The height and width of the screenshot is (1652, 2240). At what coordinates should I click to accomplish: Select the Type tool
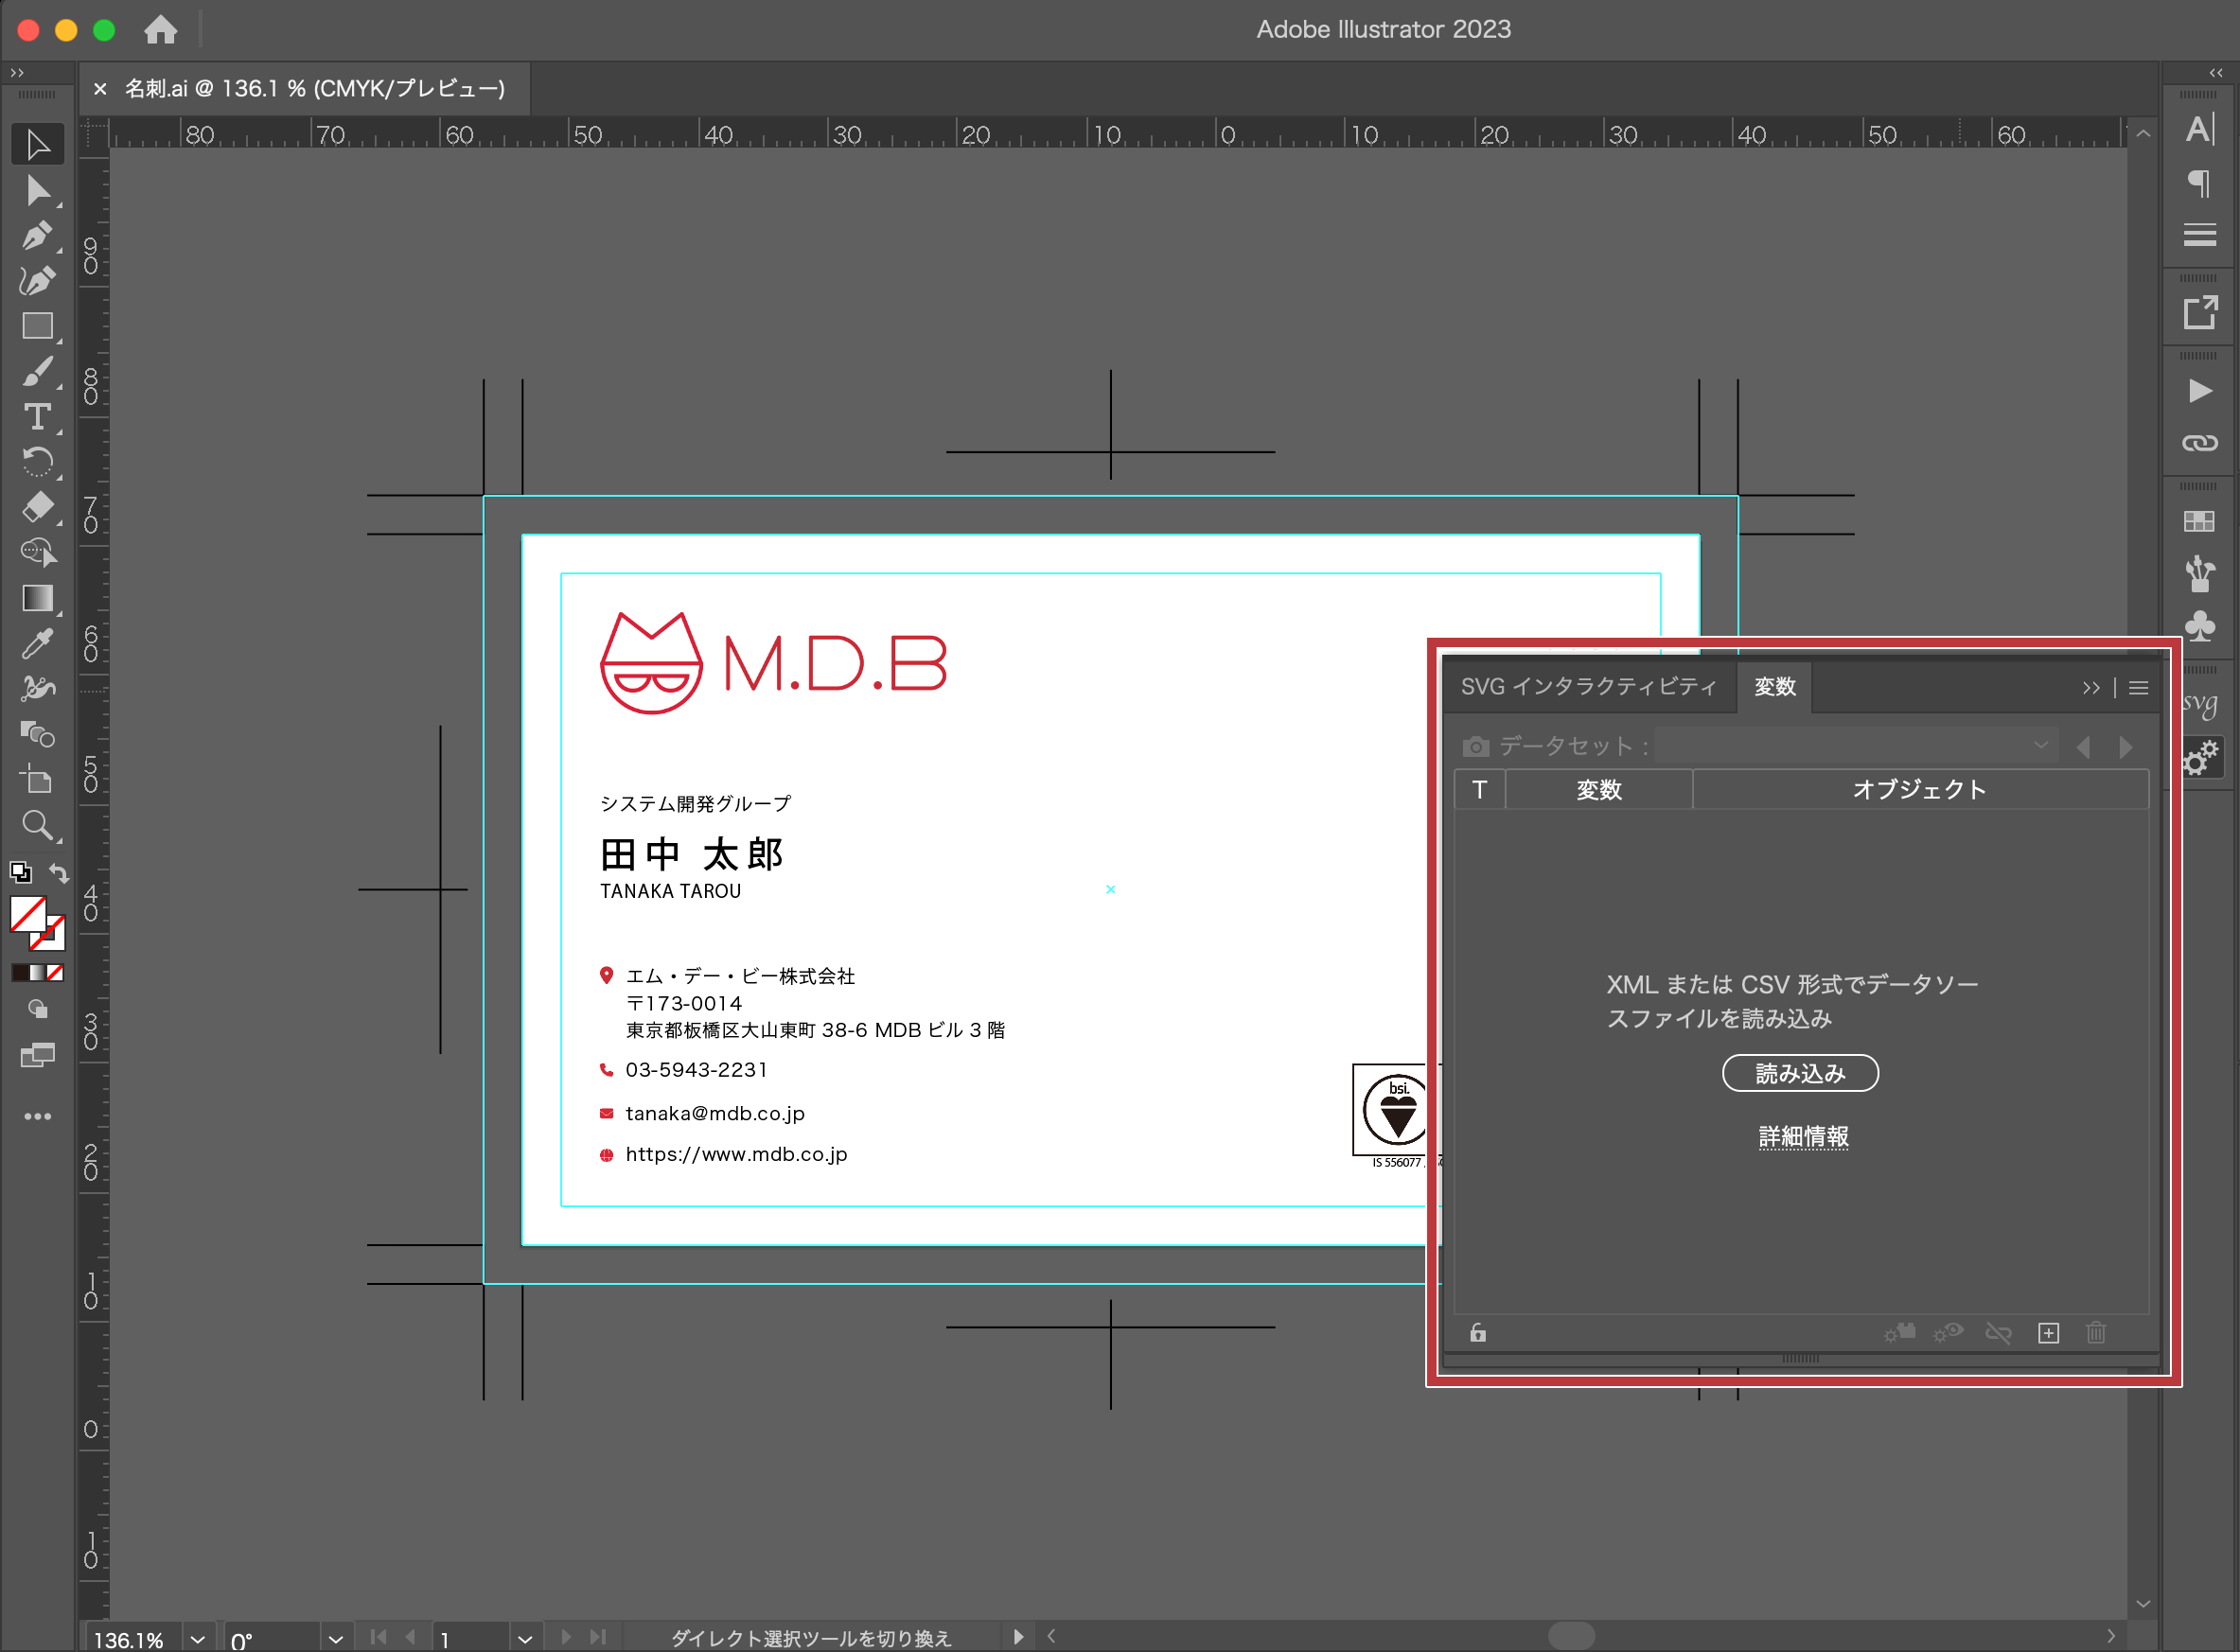coord(38,417)
